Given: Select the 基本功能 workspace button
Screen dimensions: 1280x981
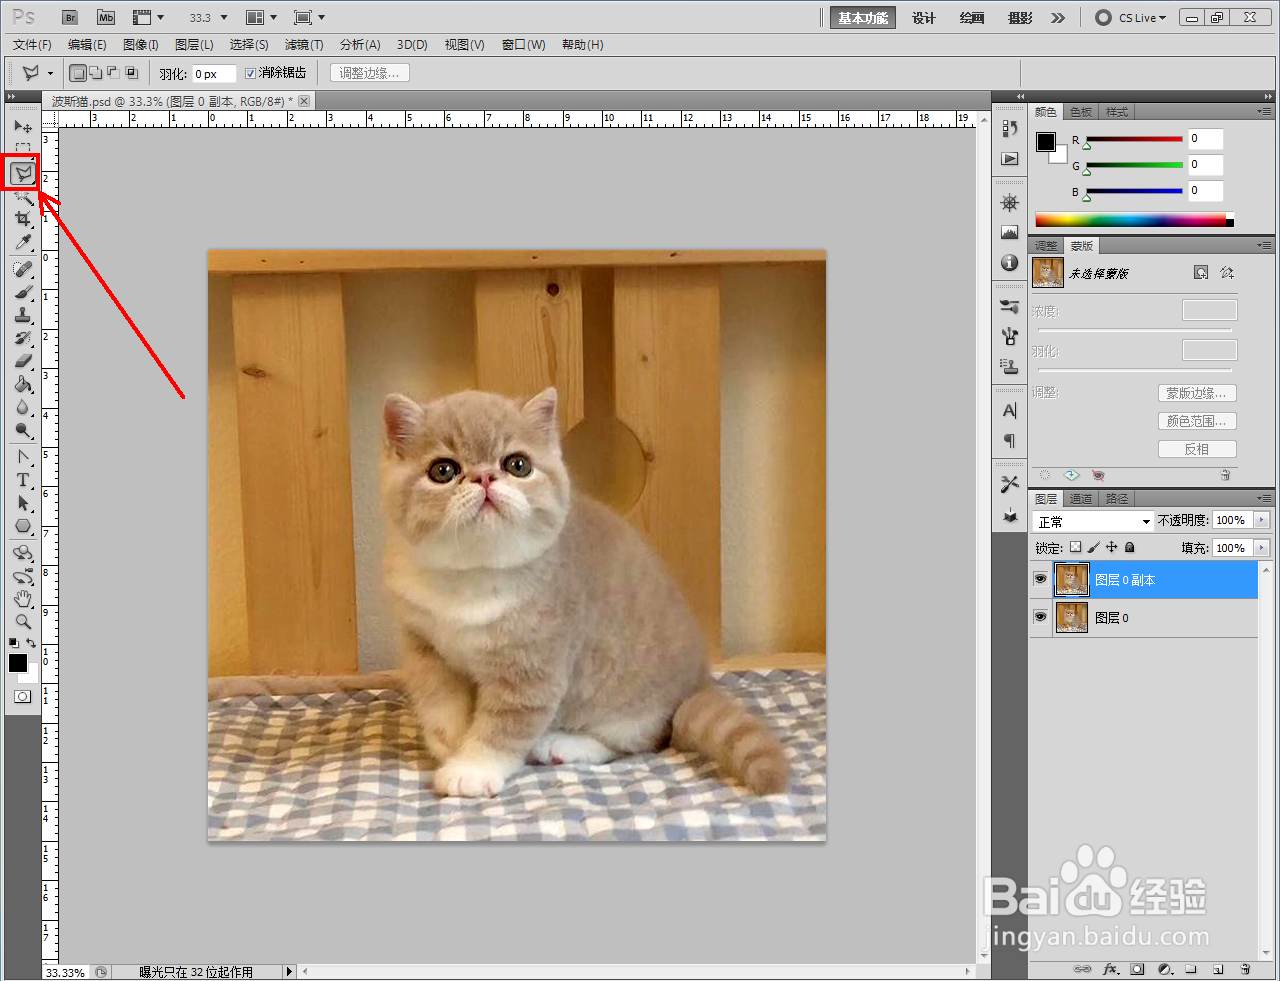Looking at the screenshot, I should tap(863, 18).
